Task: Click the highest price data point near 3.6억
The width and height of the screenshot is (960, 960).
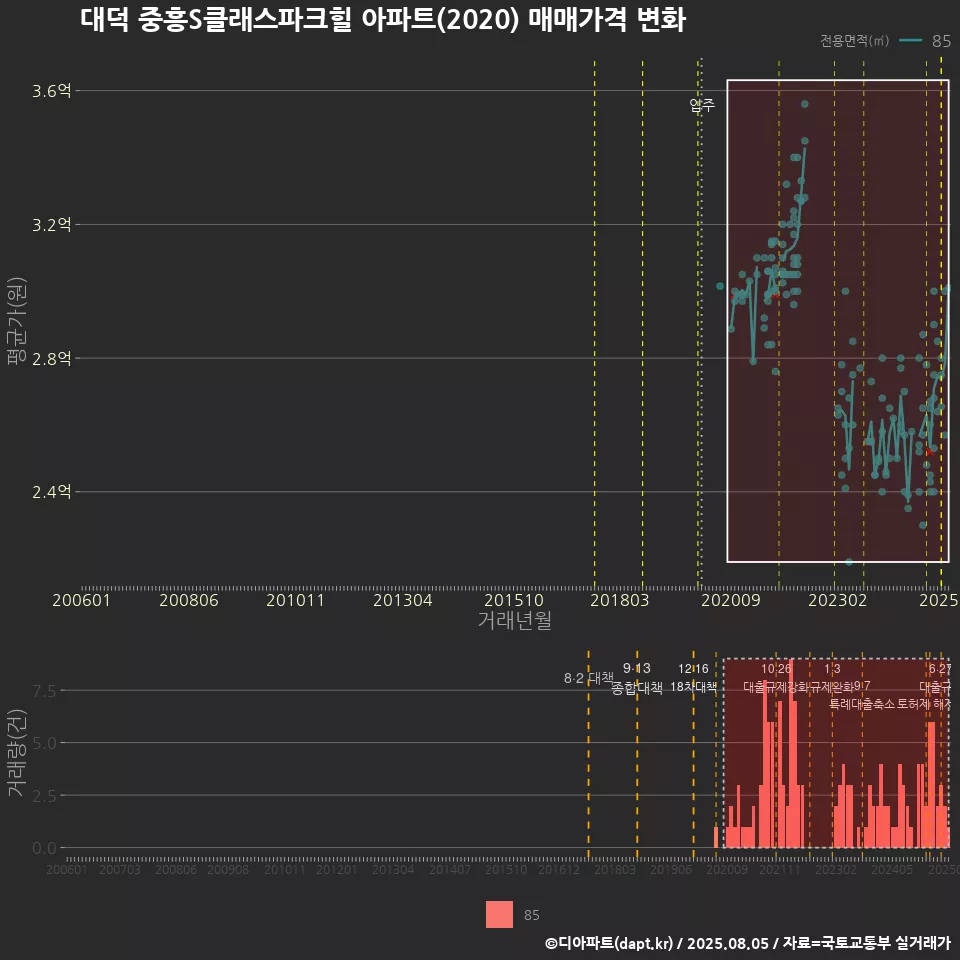Action: coord(804,104)
